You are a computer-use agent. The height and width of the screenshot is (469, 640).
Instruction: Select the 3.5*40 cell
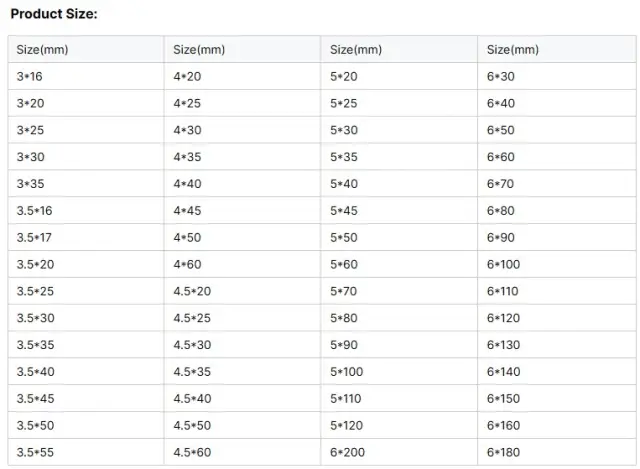tap(86, 371)
